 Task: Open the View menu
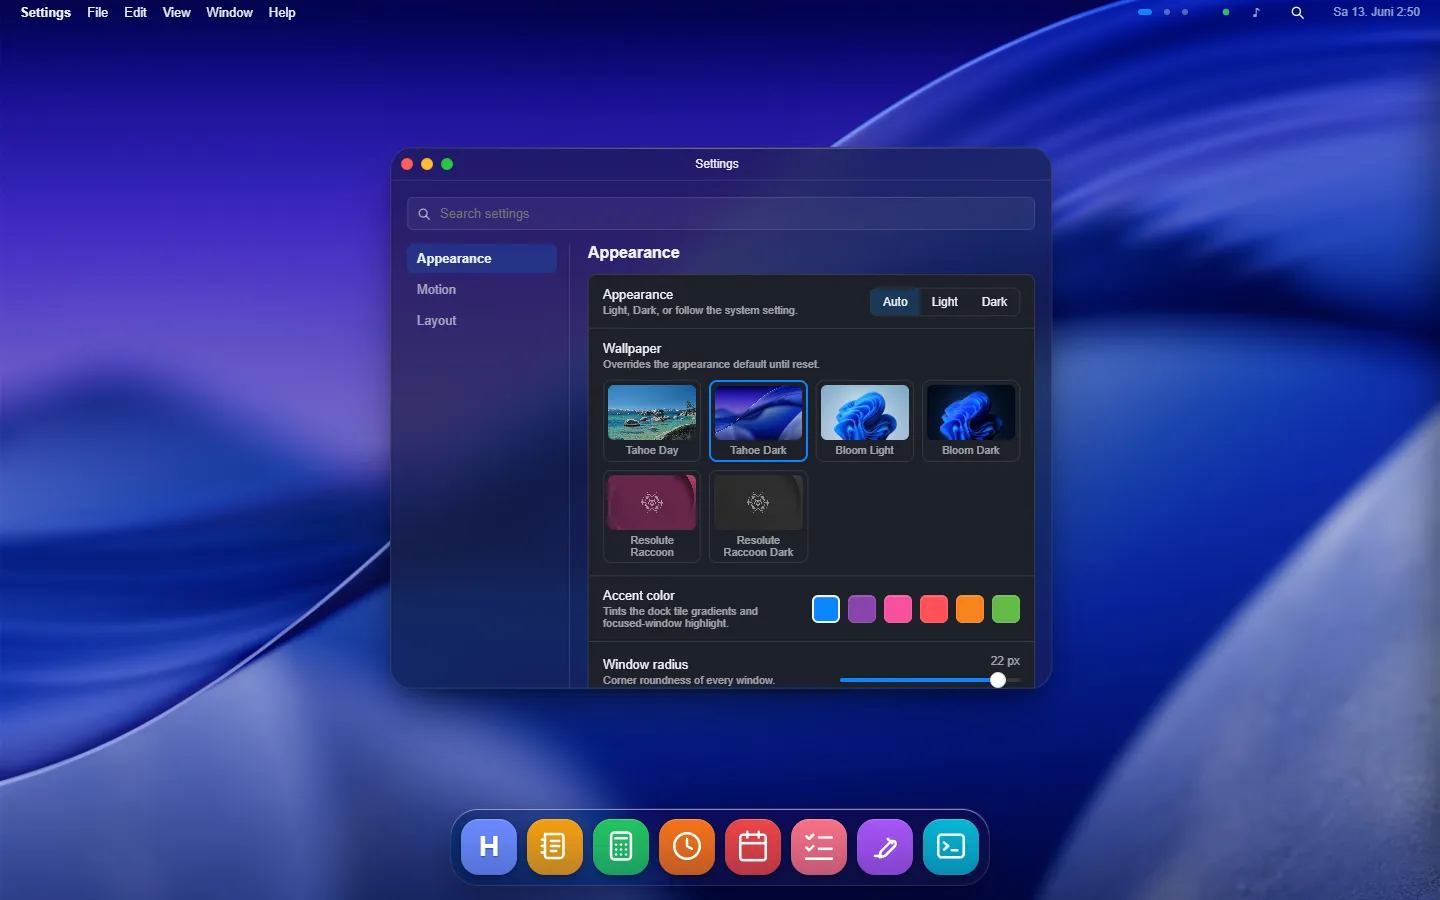coord(176,12)
